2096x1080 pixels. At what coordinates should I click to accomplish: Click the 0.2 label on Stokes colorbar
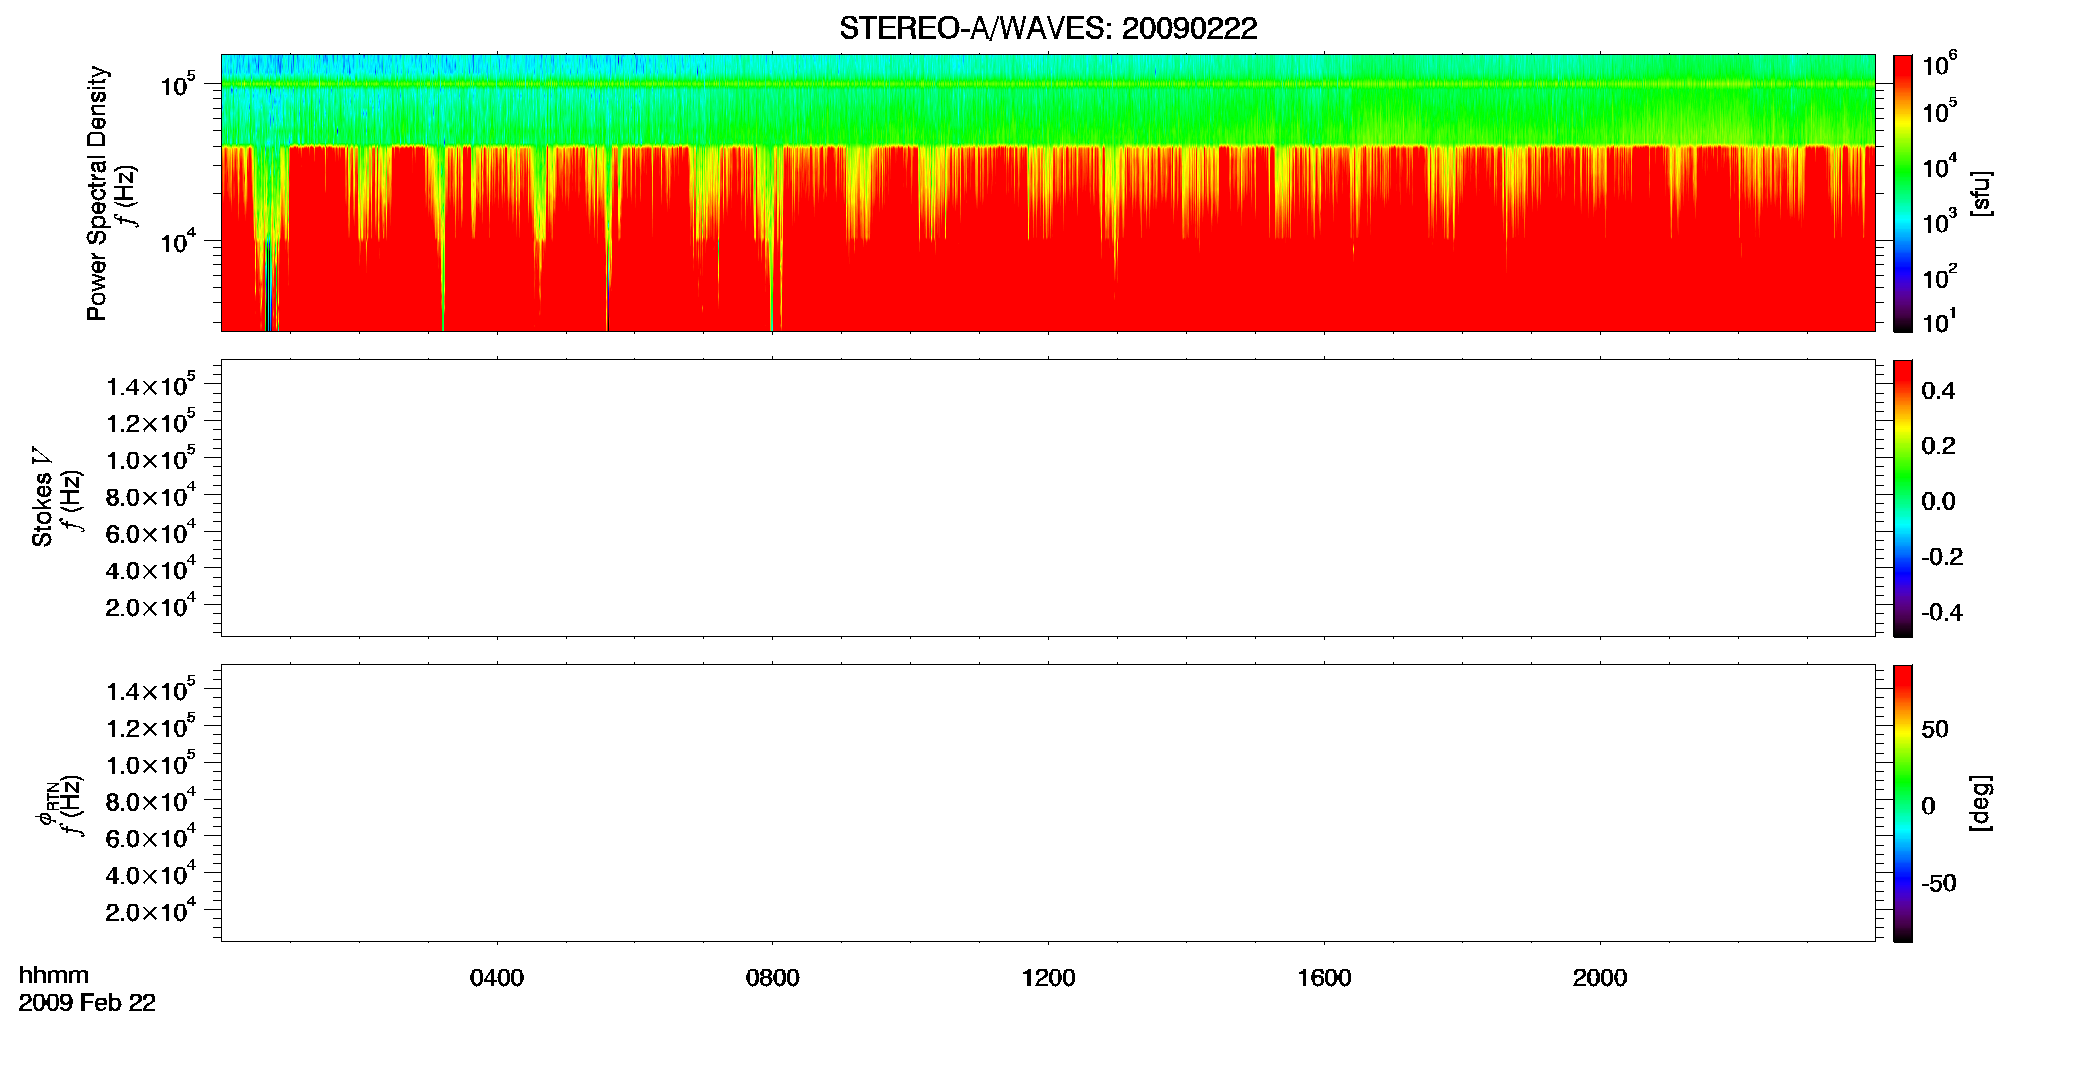coord(1938,446)
